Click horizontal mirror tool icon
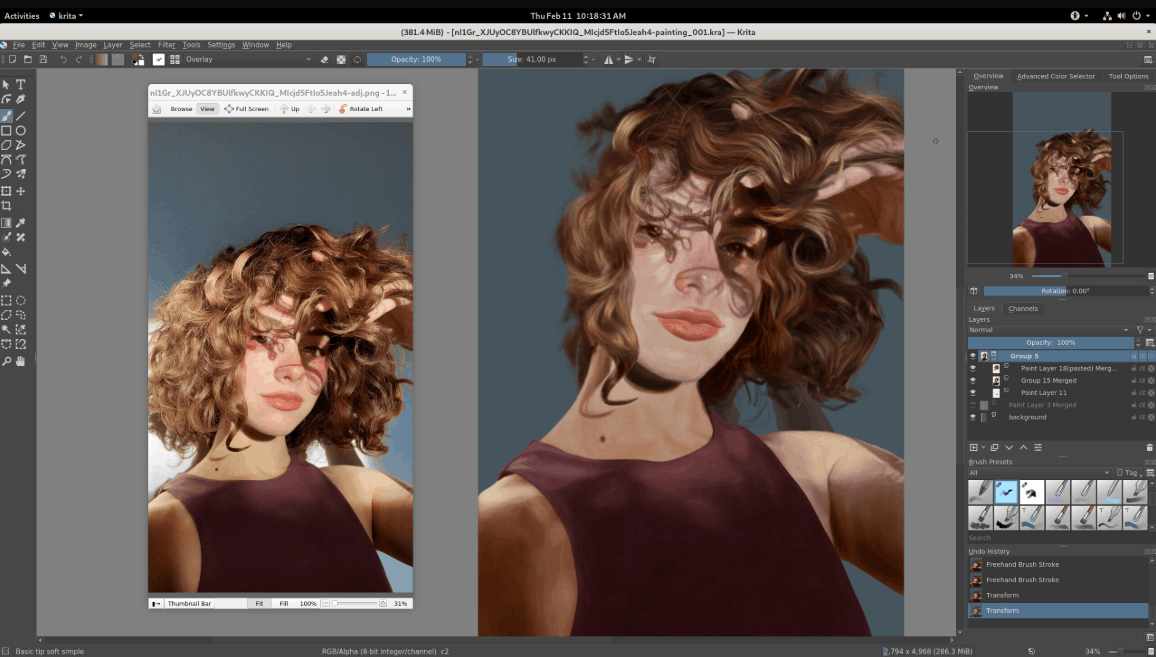This screenshot has width=1156, height=657. [x=609, y=60]
